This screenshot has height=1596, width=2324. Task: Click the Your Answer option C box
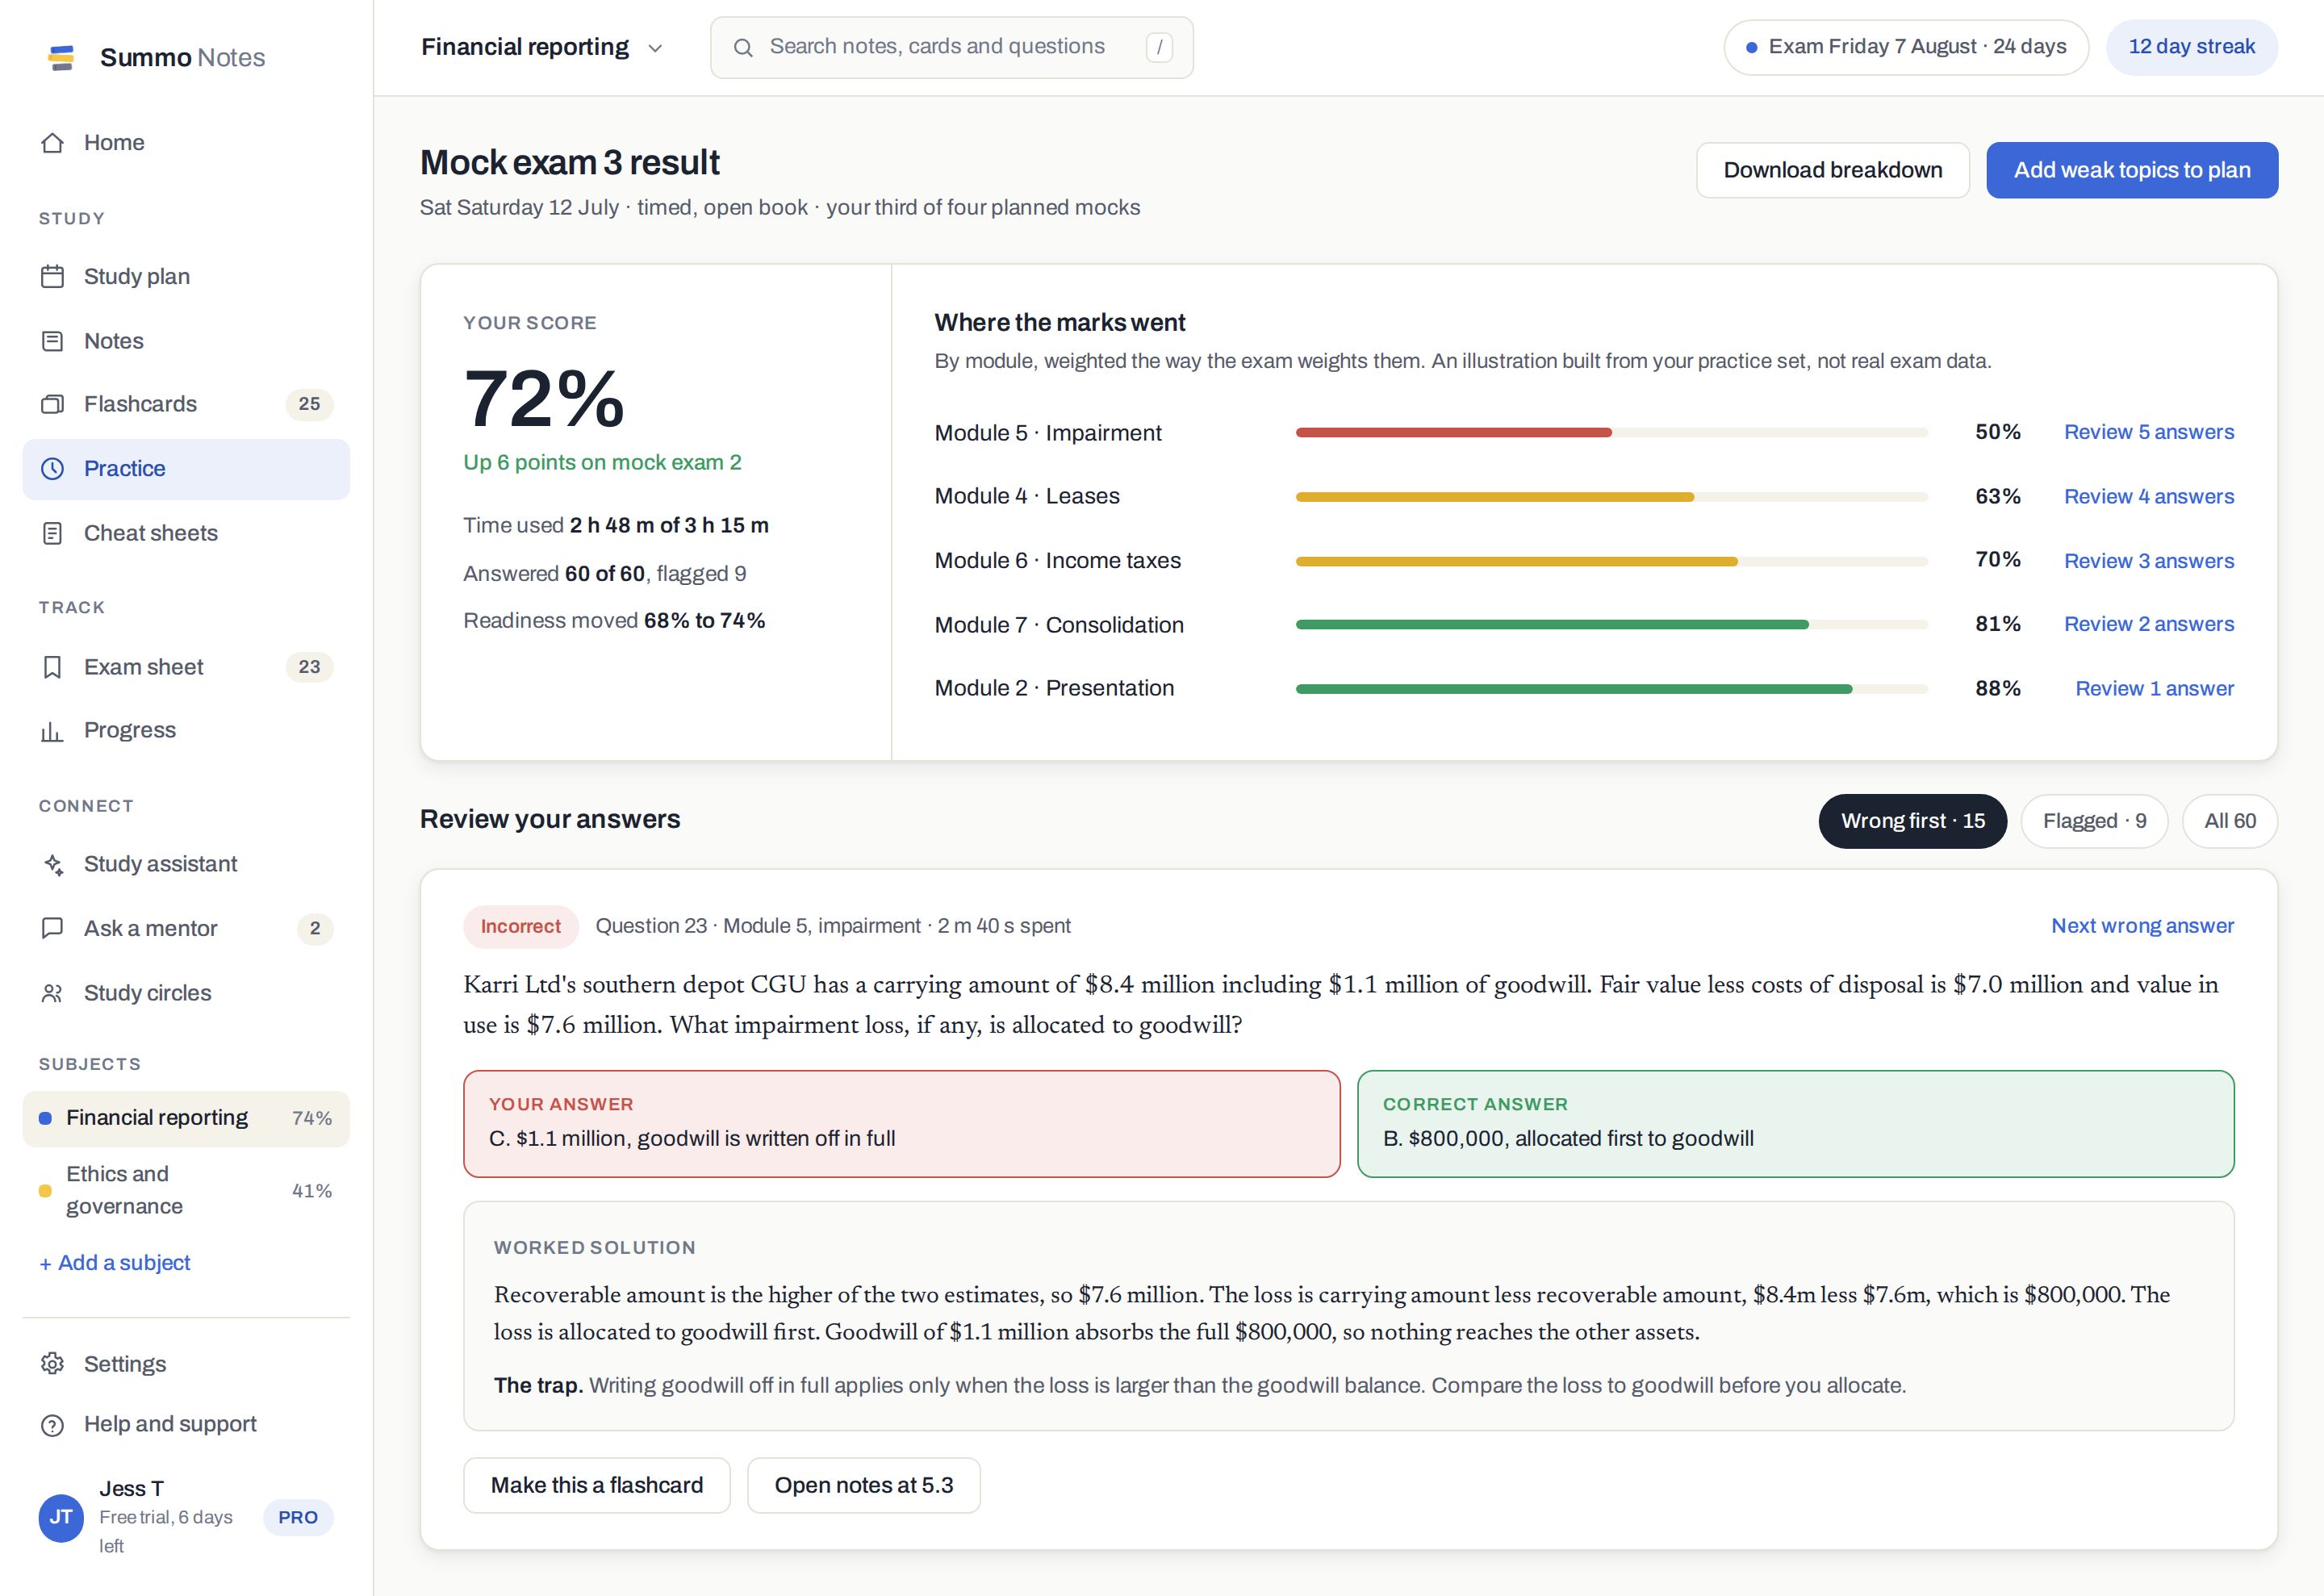(x=901, y=1124)
